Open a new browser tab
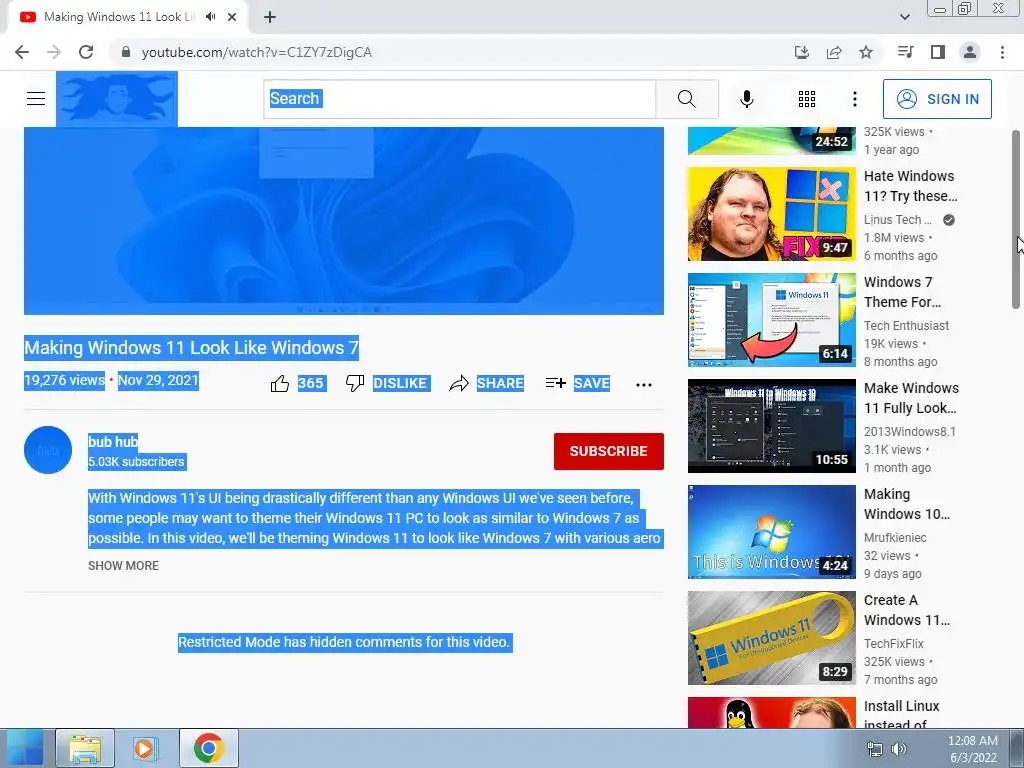The height and width of the screenshot is (768, 1024). 270,17
